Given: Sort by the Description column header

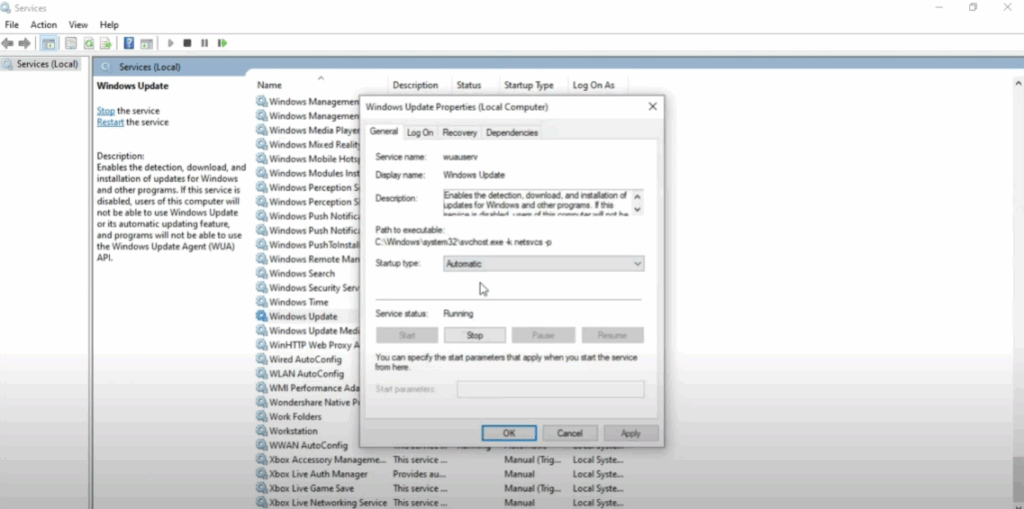Looking at the screenshot, I should [x=415, y=85].
